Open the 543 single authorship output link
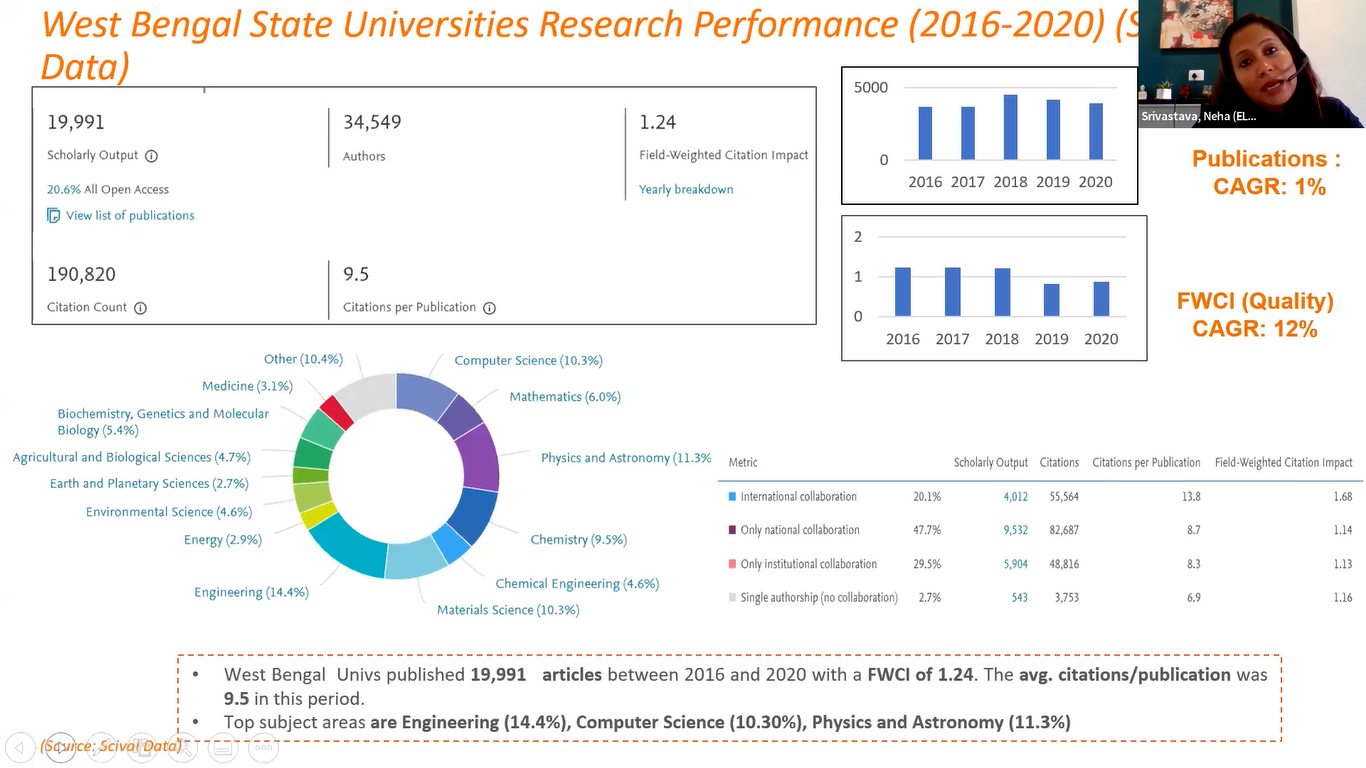Viewport: 1366px width, 768px height. tap(1019, 598)
